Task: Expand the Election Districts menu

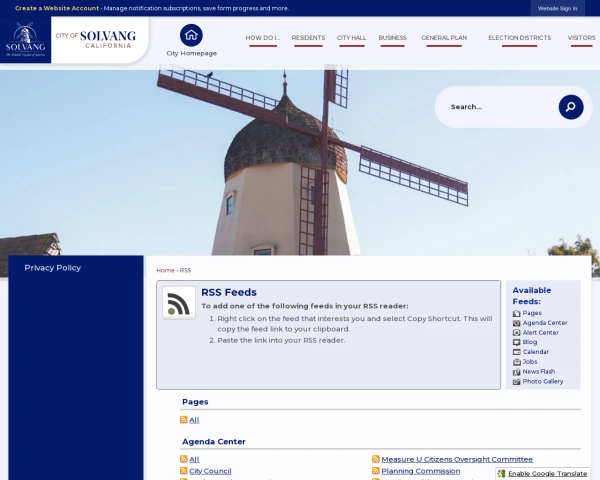Action: coord(519,38)
